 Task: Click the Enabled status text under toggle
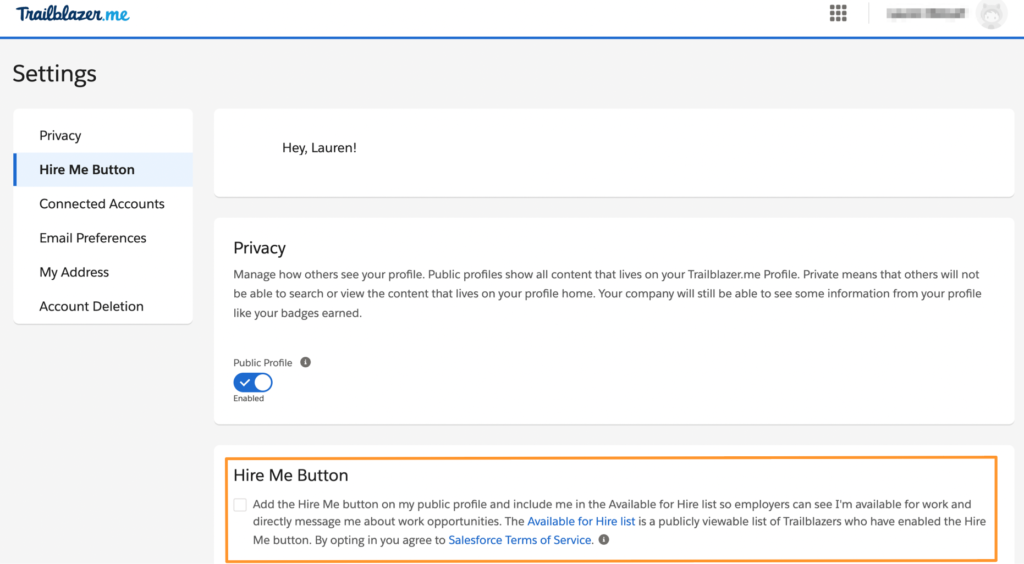(x=249, y=398)
